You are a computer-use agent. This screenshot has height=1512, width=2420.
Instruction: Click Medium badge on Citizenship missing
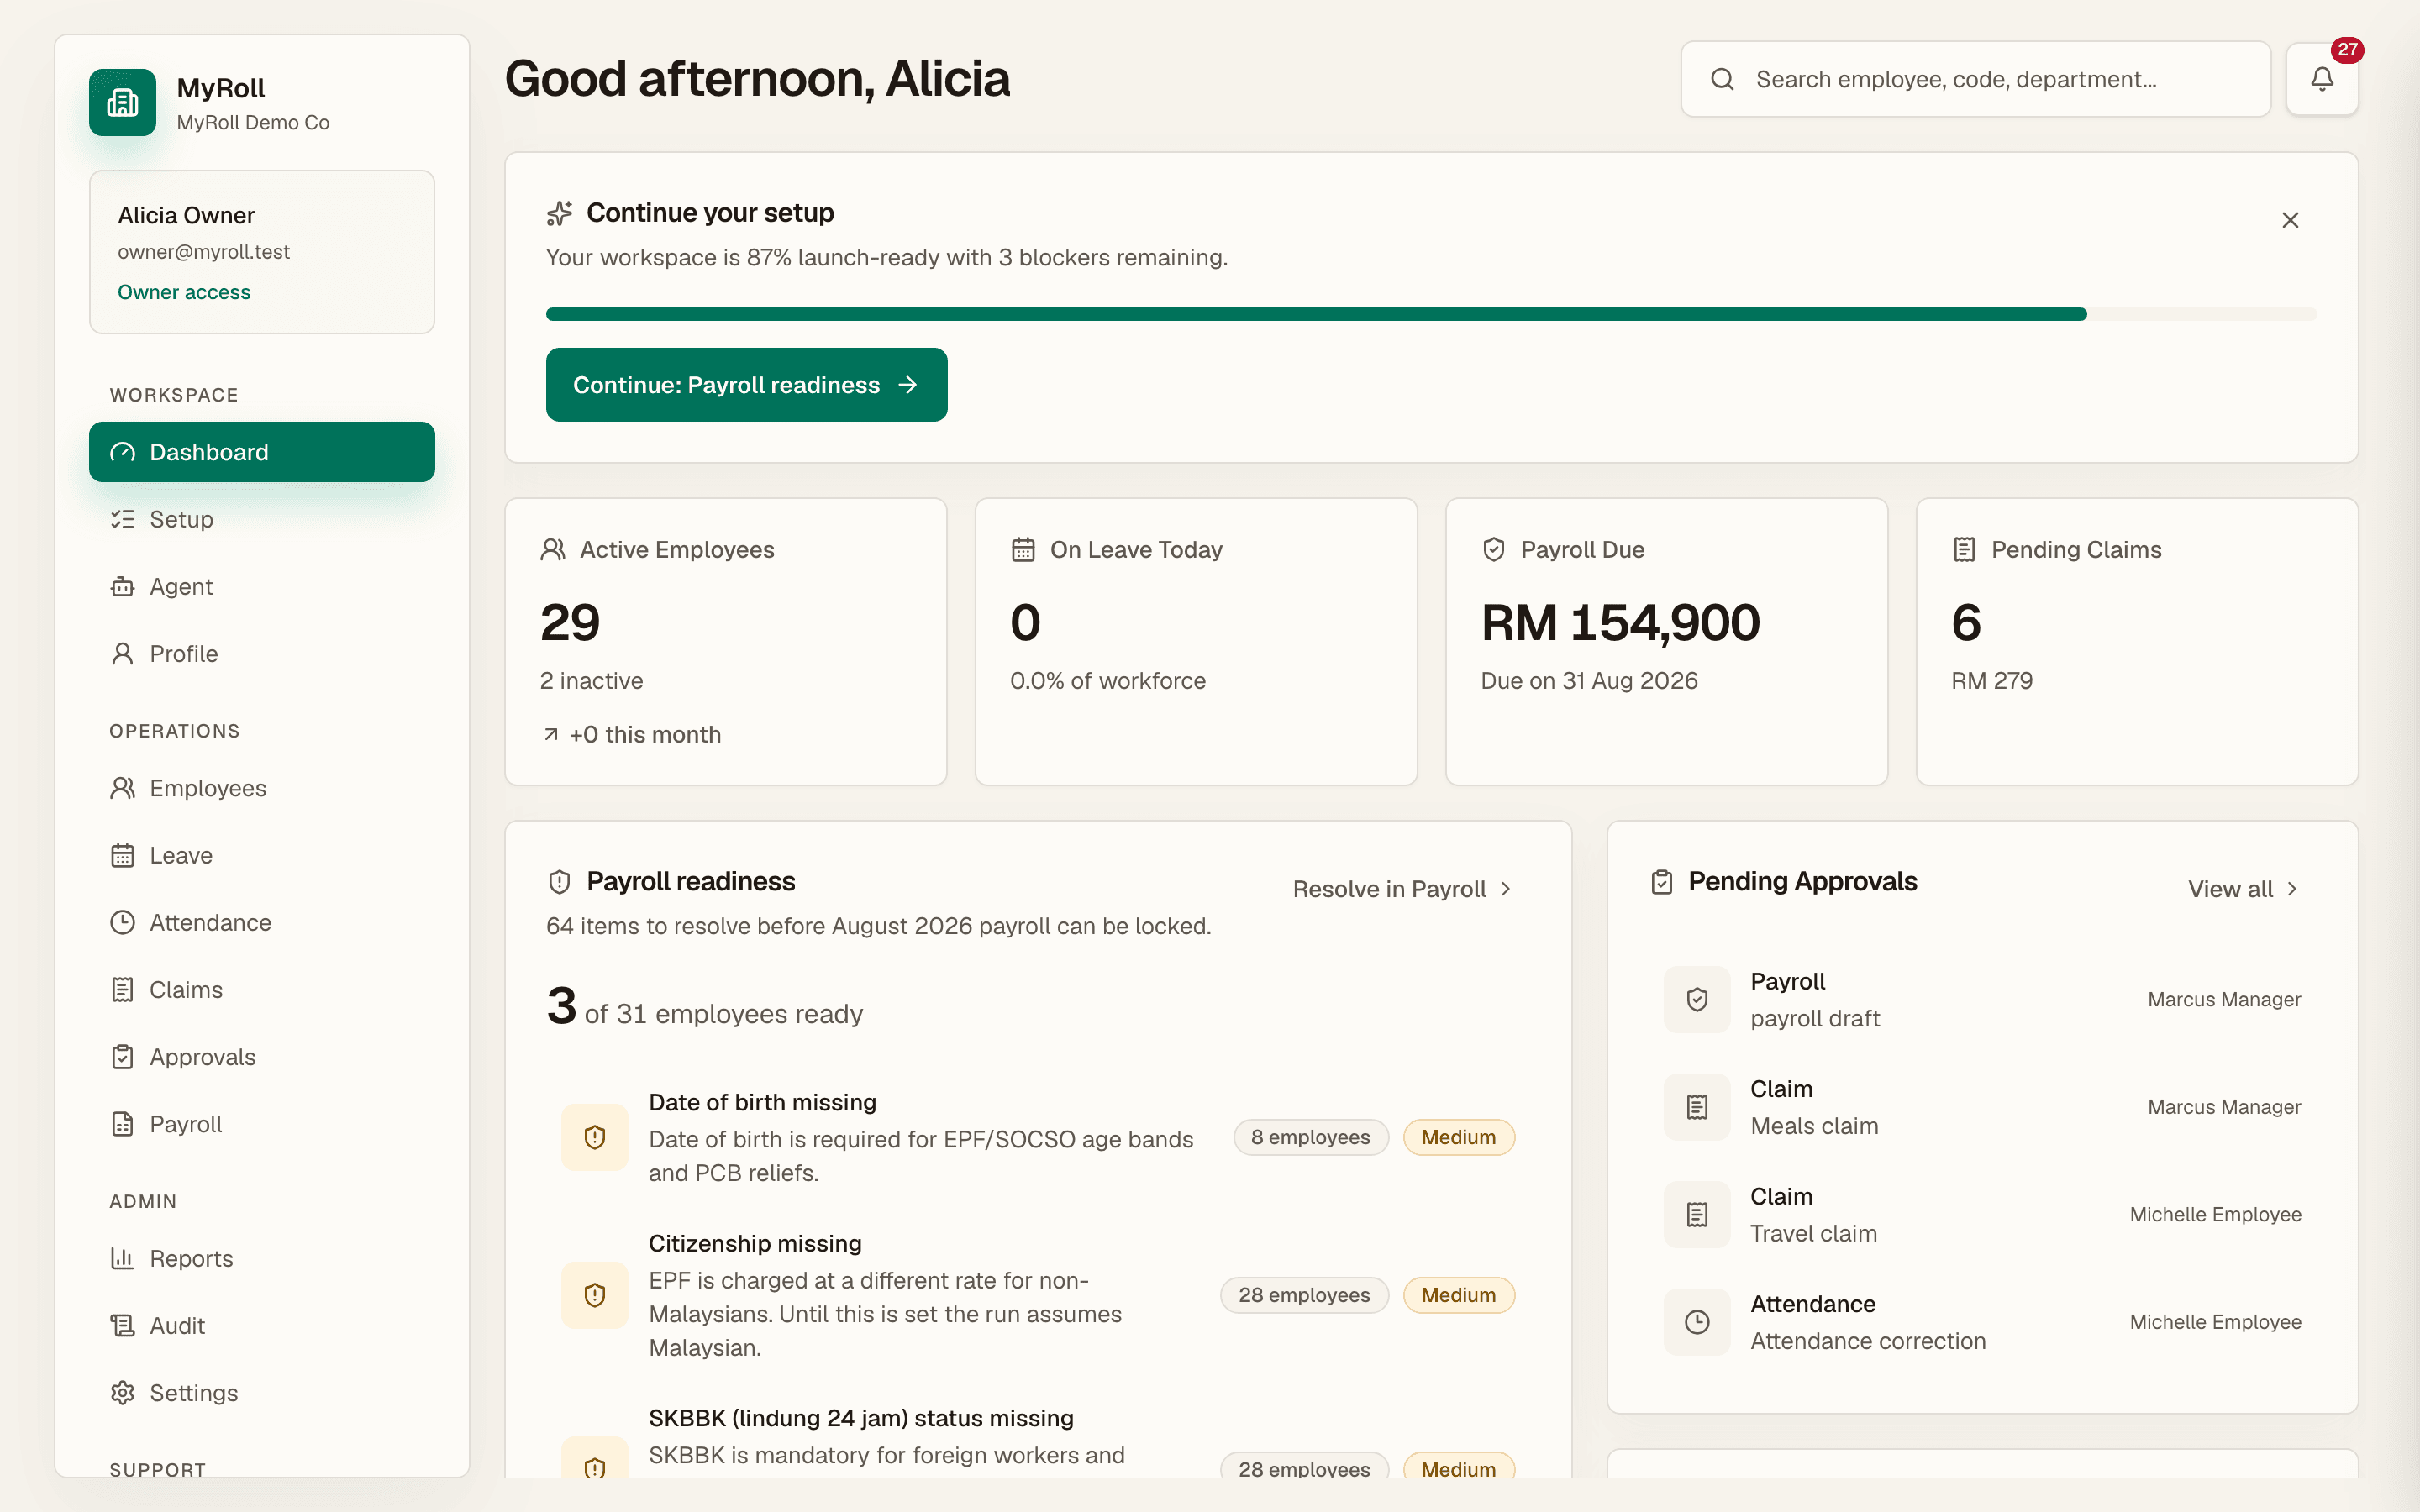tap(1459, 1295)
